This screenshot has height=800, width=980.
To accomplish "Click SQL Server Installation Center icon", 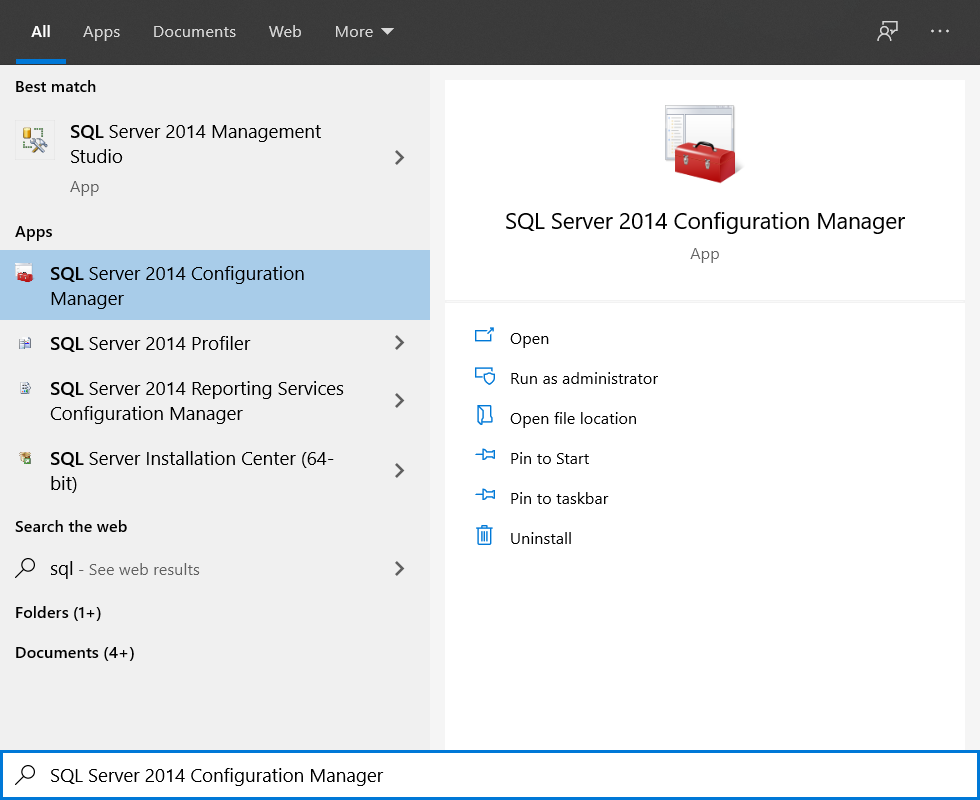I will (x=25, y=459).
